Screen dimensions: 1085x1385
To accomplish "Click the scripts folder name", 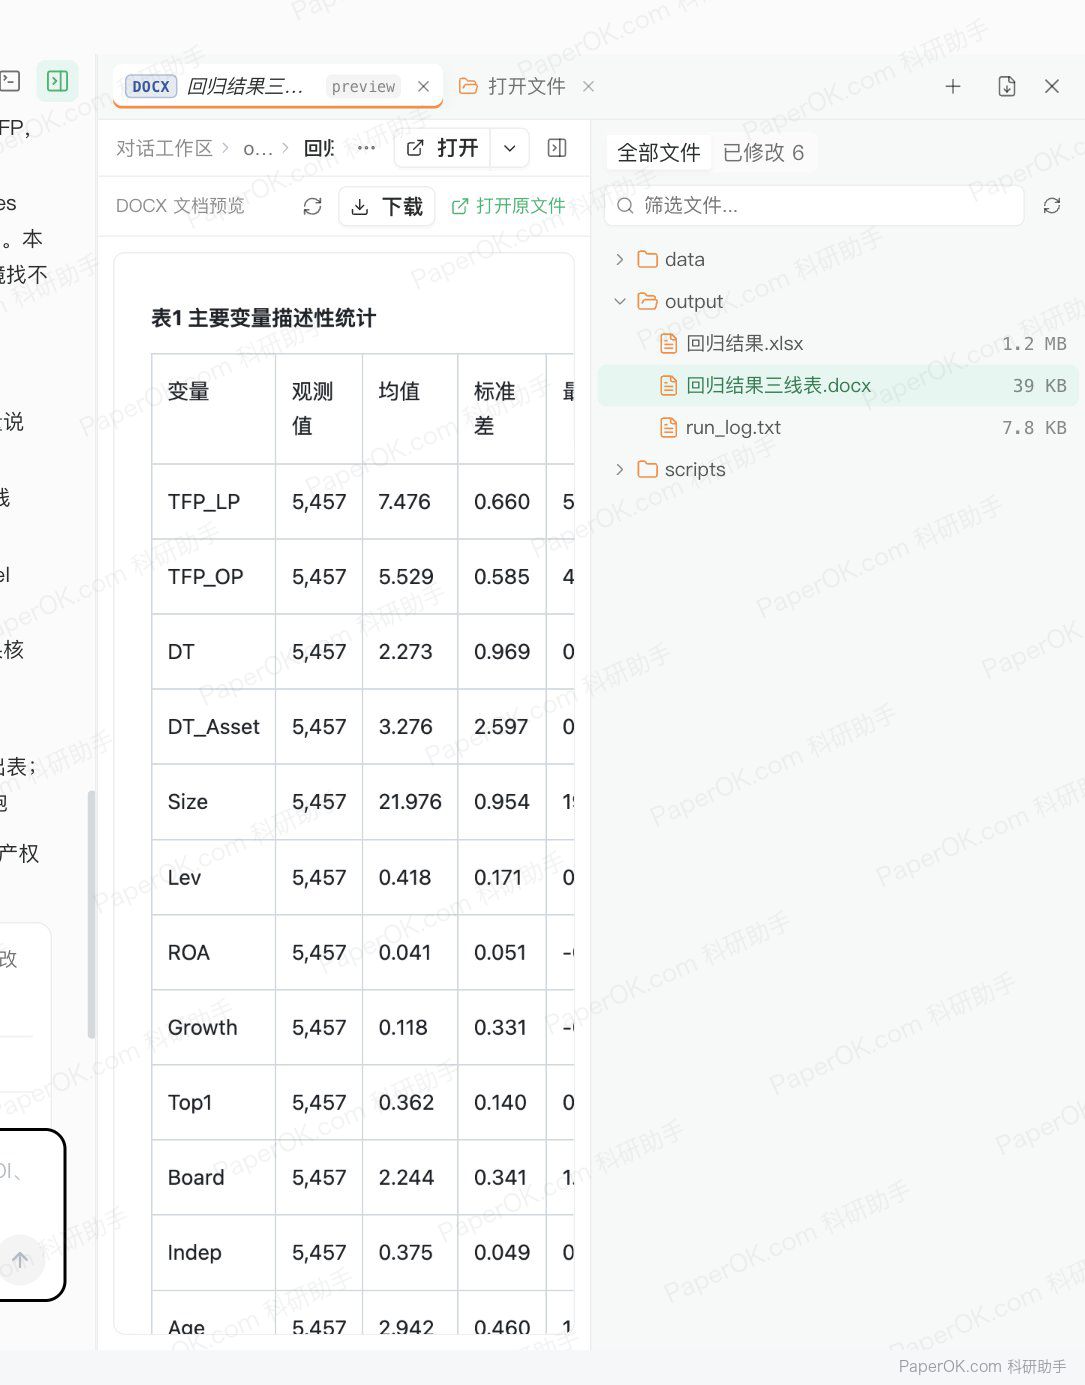I will [695, 469].
